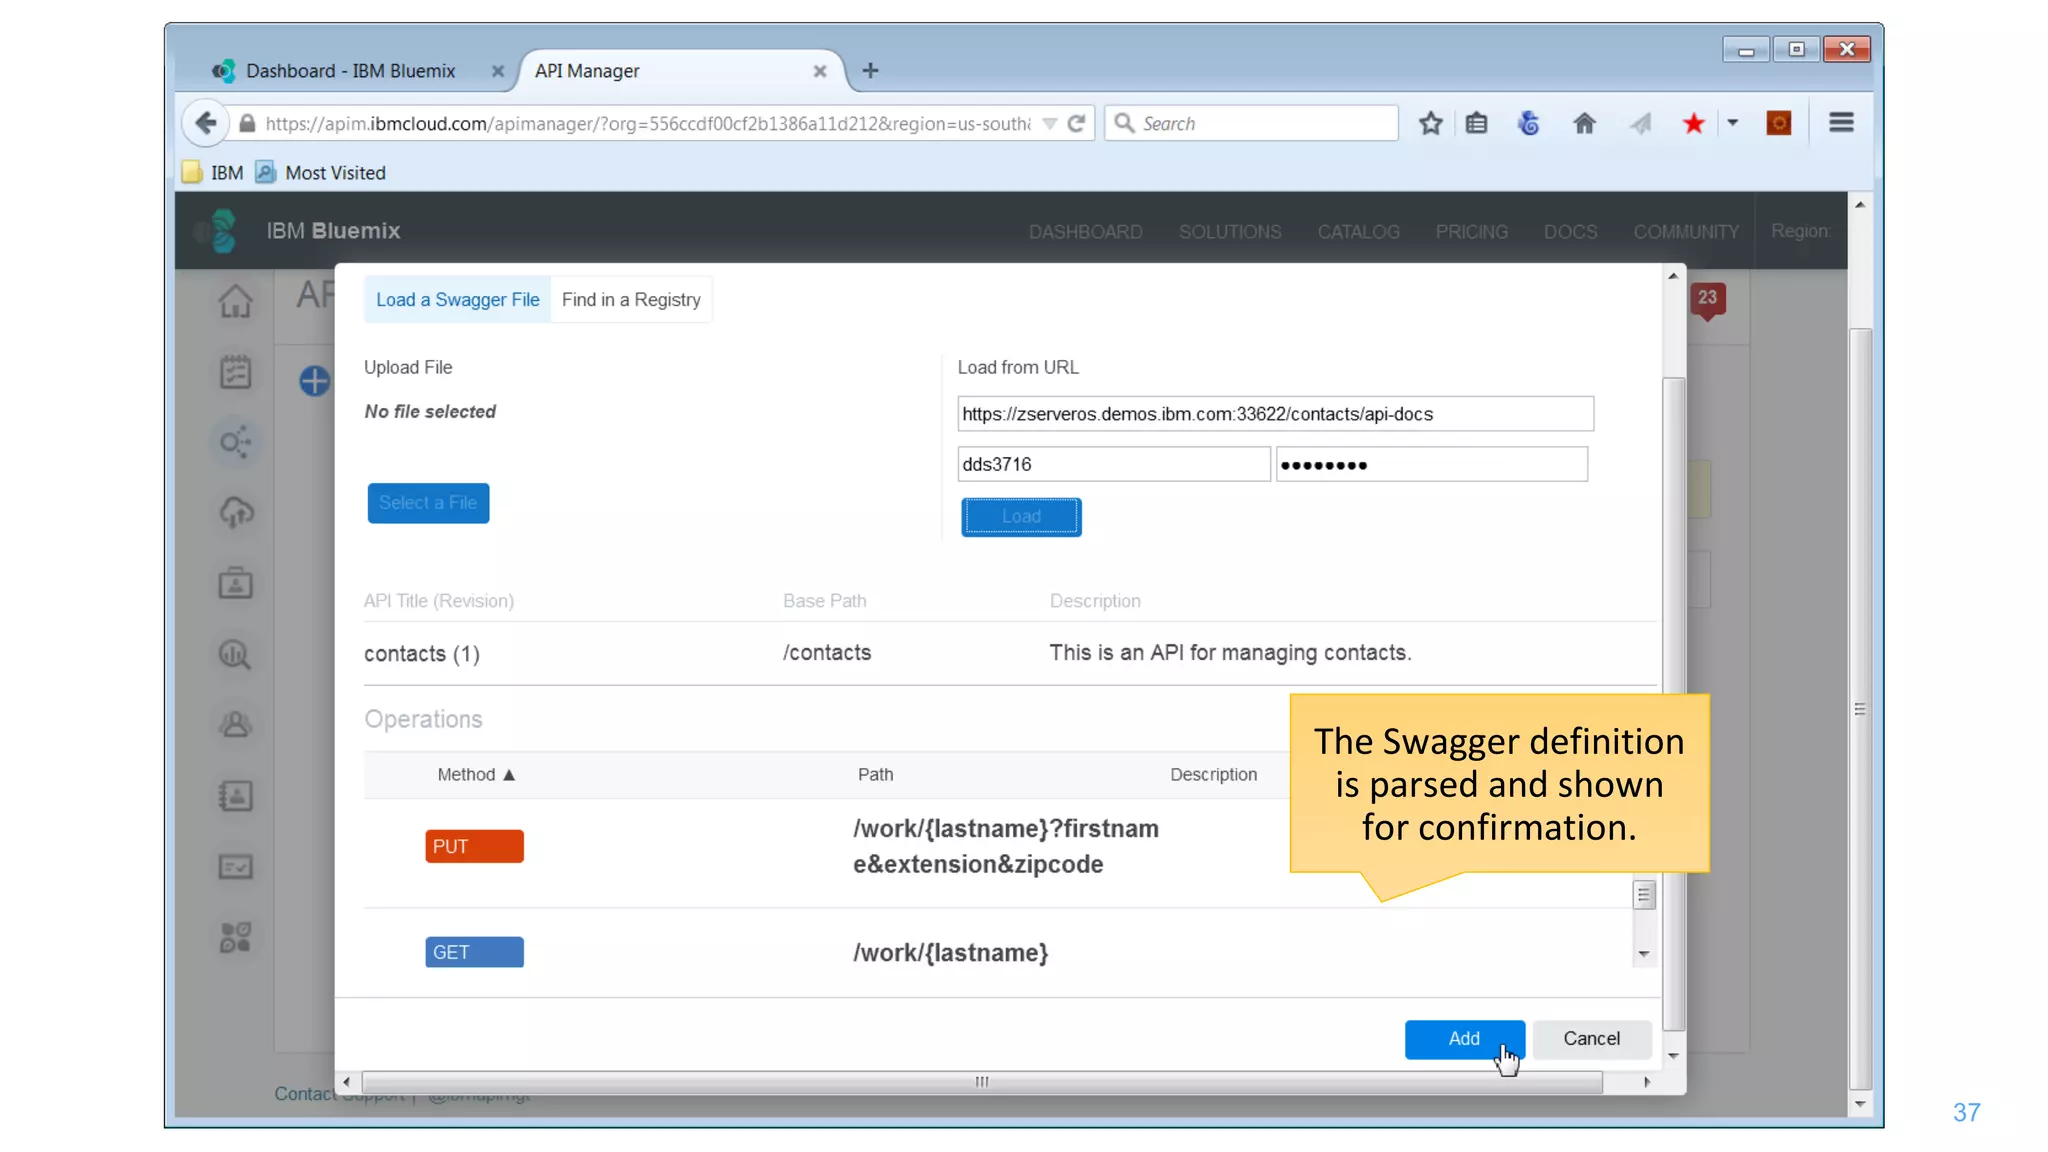Switch to the Load a Swagger File tab
The width and height of the screenshot is (2048, 1152).
click(x=457, y=300)
